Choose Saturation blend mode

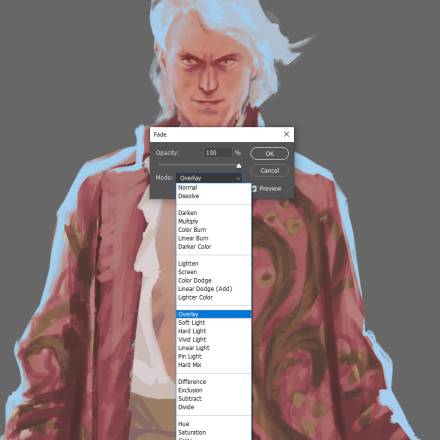pos(214,432)
